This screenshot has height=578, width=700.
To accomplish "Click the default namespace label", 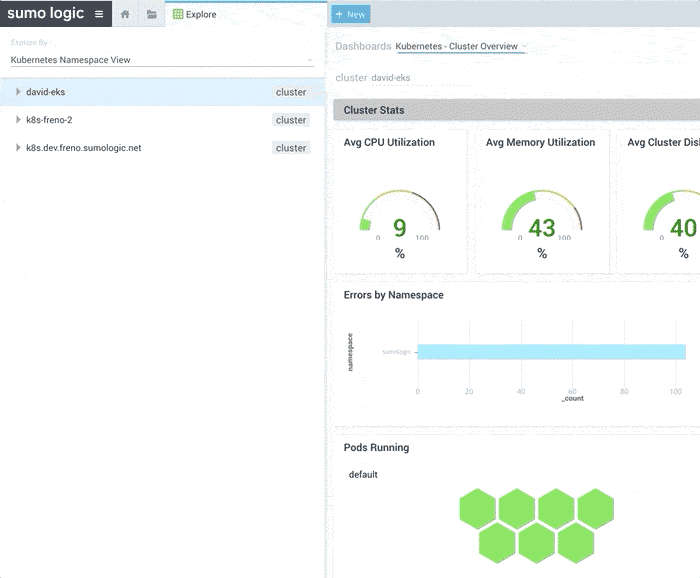I will point(363,474).
